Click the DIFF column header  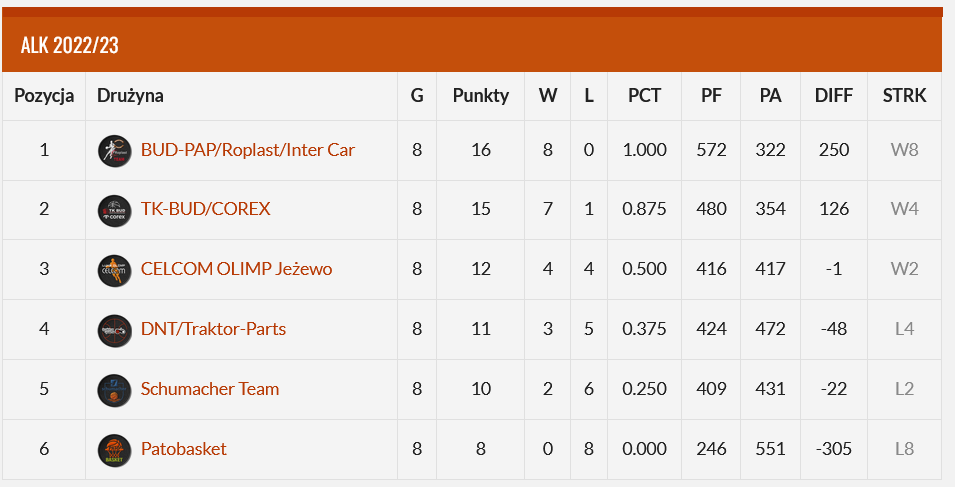(833, 96)
